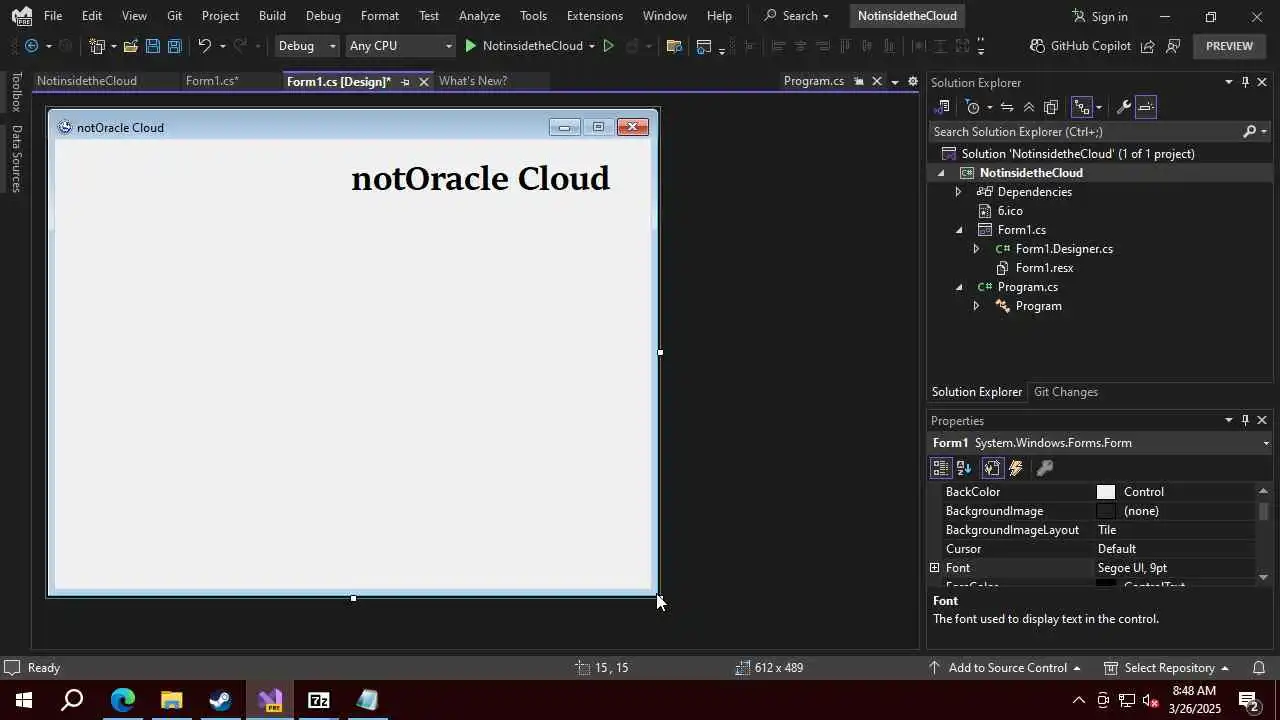The image size is (1280, 720).
Task: Click the Open File folder icon
Action: [x=130, y=46]
